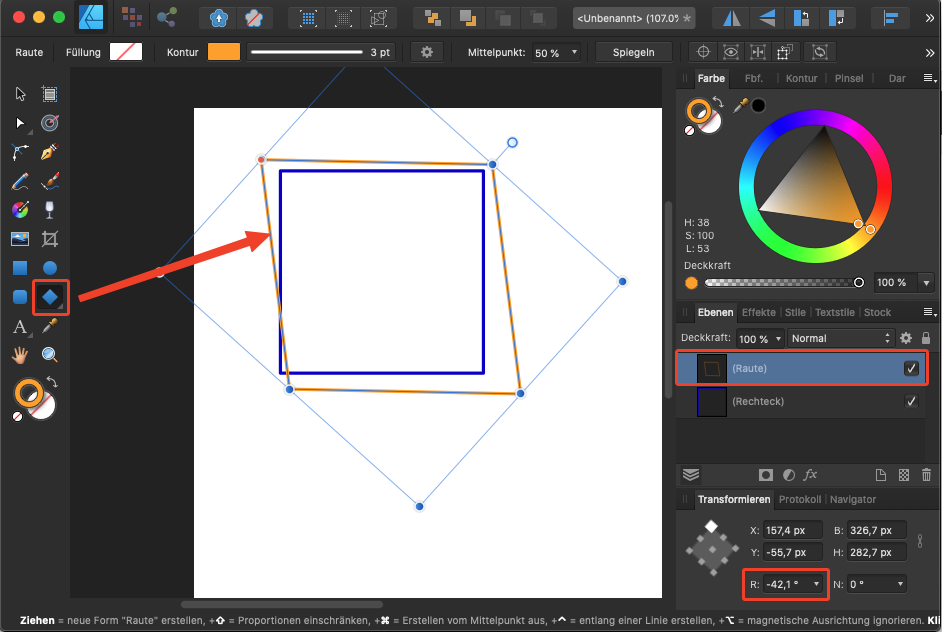Select the Zoom tool
This screenshot has width=942, height=632.
[x=50, y=354]
